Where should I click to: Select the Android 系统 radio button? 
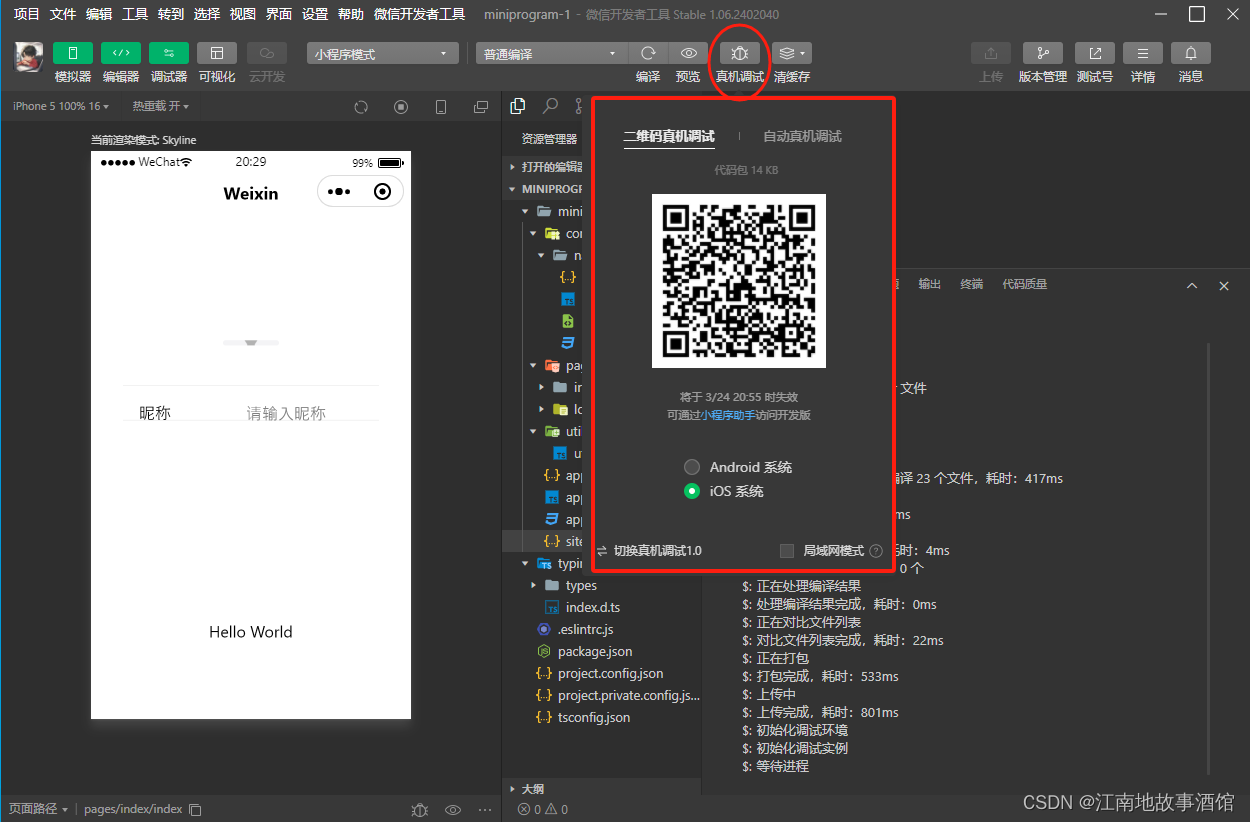[692, 467]
